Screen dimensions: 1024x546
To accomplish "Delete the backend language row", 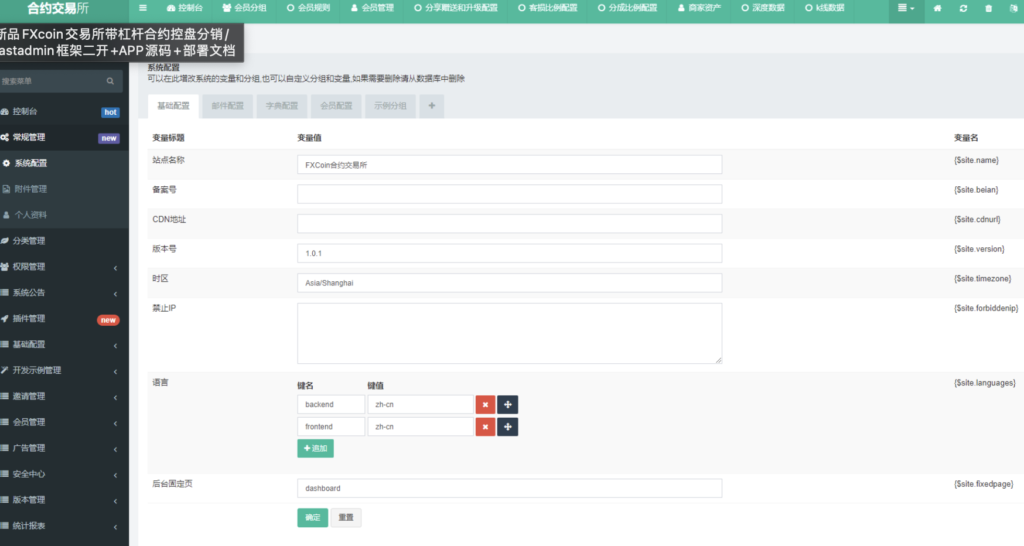I will tap(485, 404).
